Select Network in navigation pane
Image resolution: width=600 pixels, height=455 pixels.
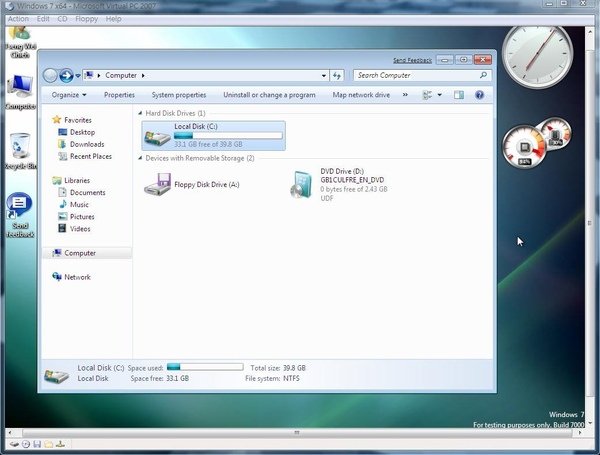click(77, 277)
